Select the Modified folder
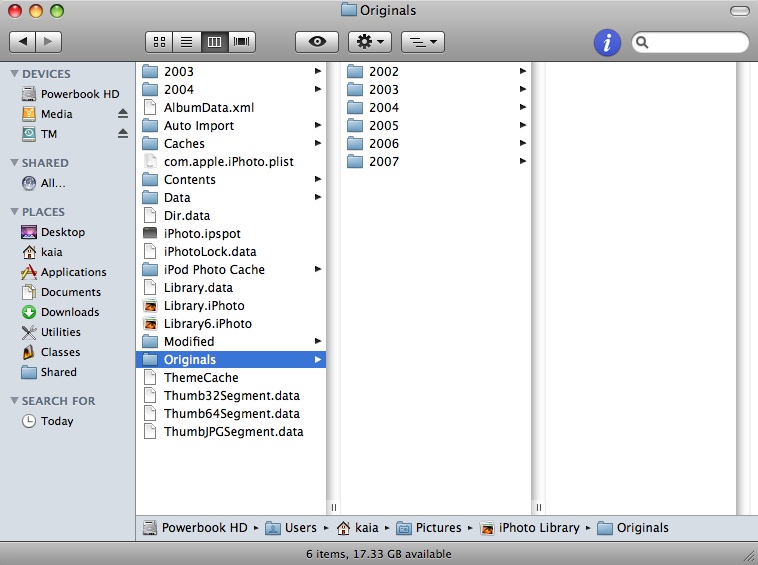Screen dimensions: 758x565 231,341
